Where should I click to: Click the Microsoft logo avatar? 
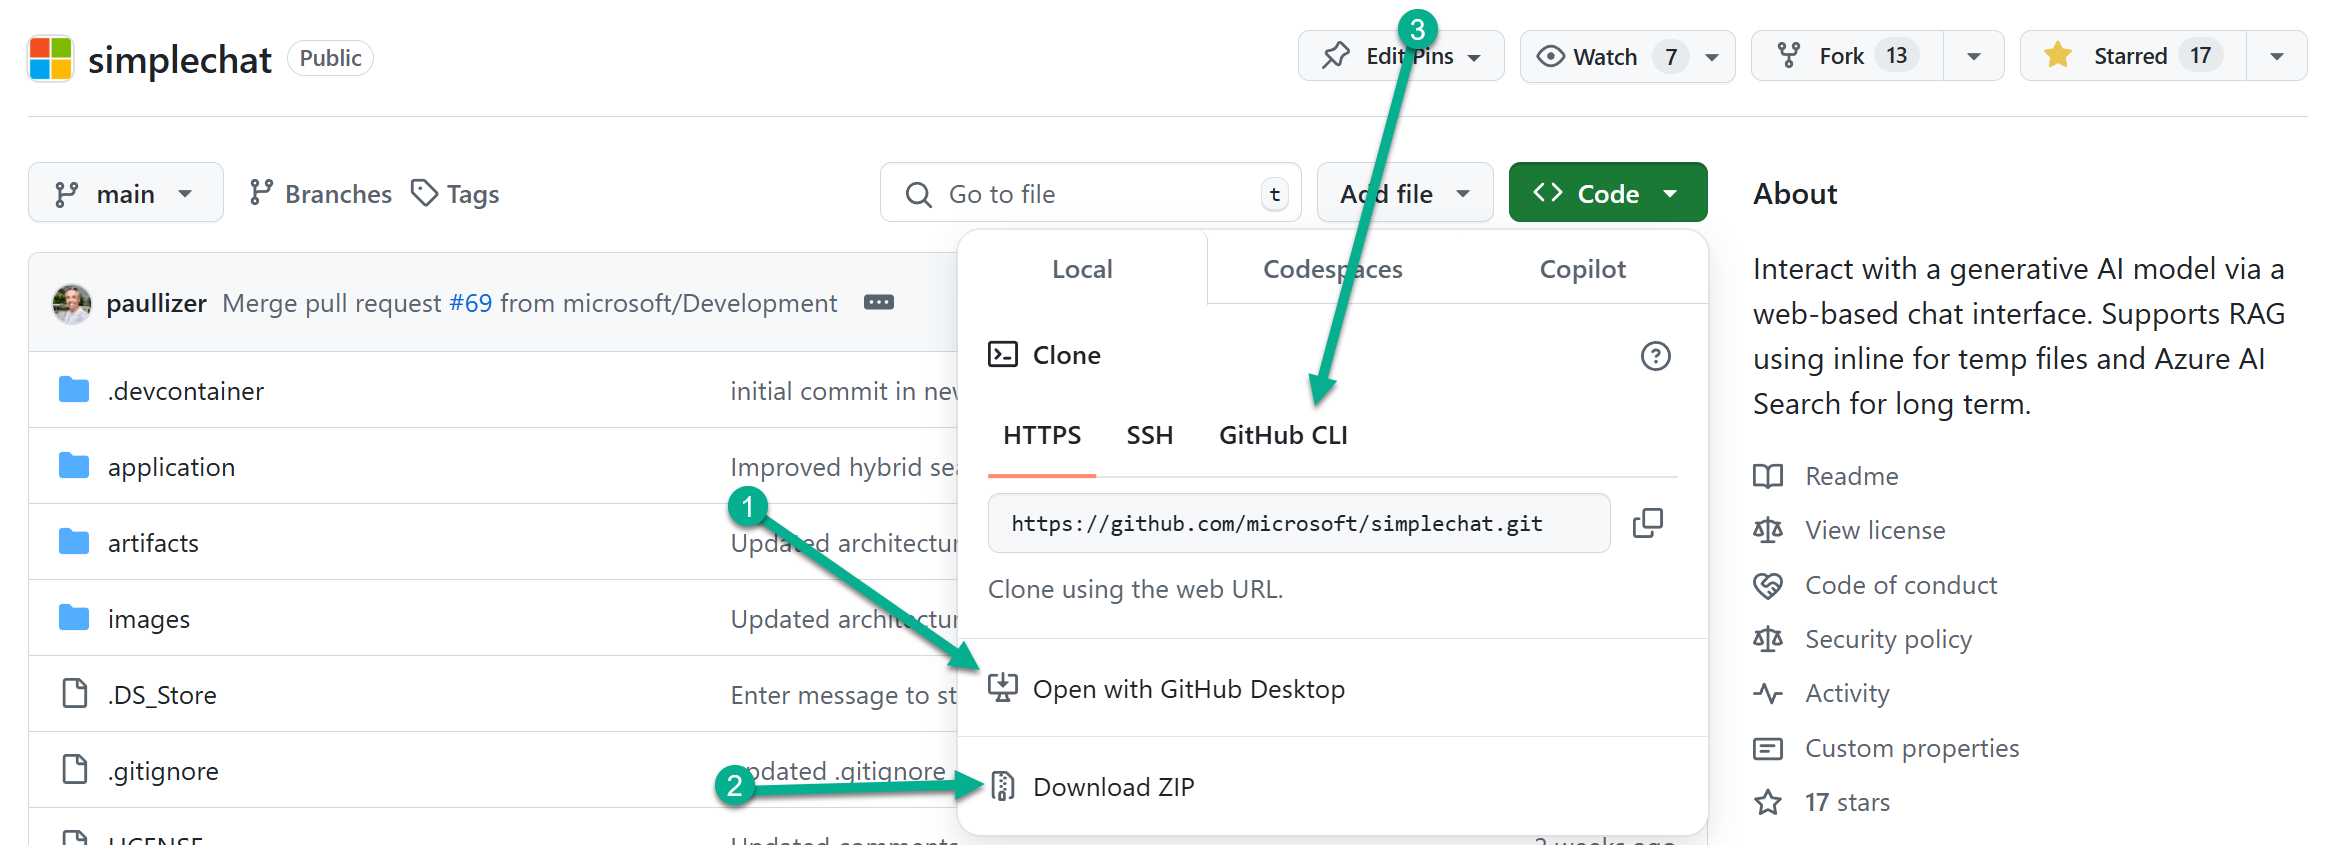50,58
